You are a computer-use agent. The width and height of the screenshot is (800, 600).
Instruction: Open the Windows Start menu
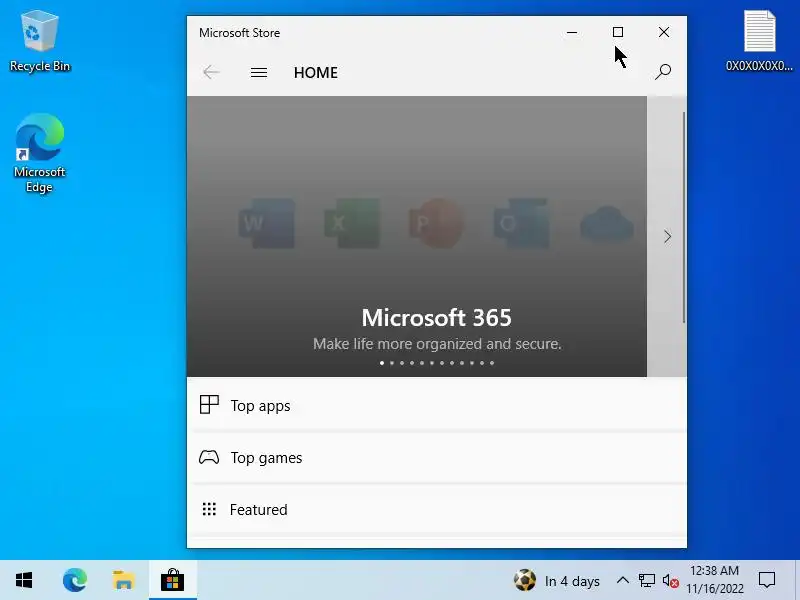[x=24, y=580]
